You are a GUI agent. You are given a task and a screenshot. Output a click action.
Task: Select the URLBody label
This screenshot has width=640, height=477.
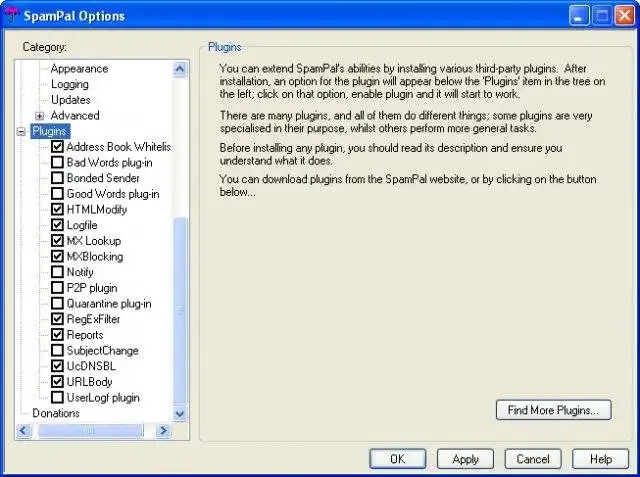(89, 382)
